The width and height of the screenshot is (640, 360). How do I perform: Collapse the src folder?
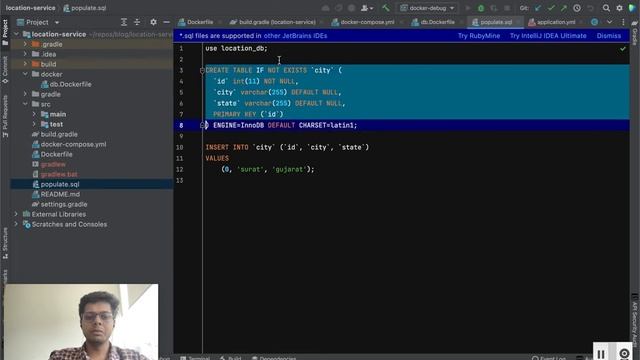click(25, 104)
